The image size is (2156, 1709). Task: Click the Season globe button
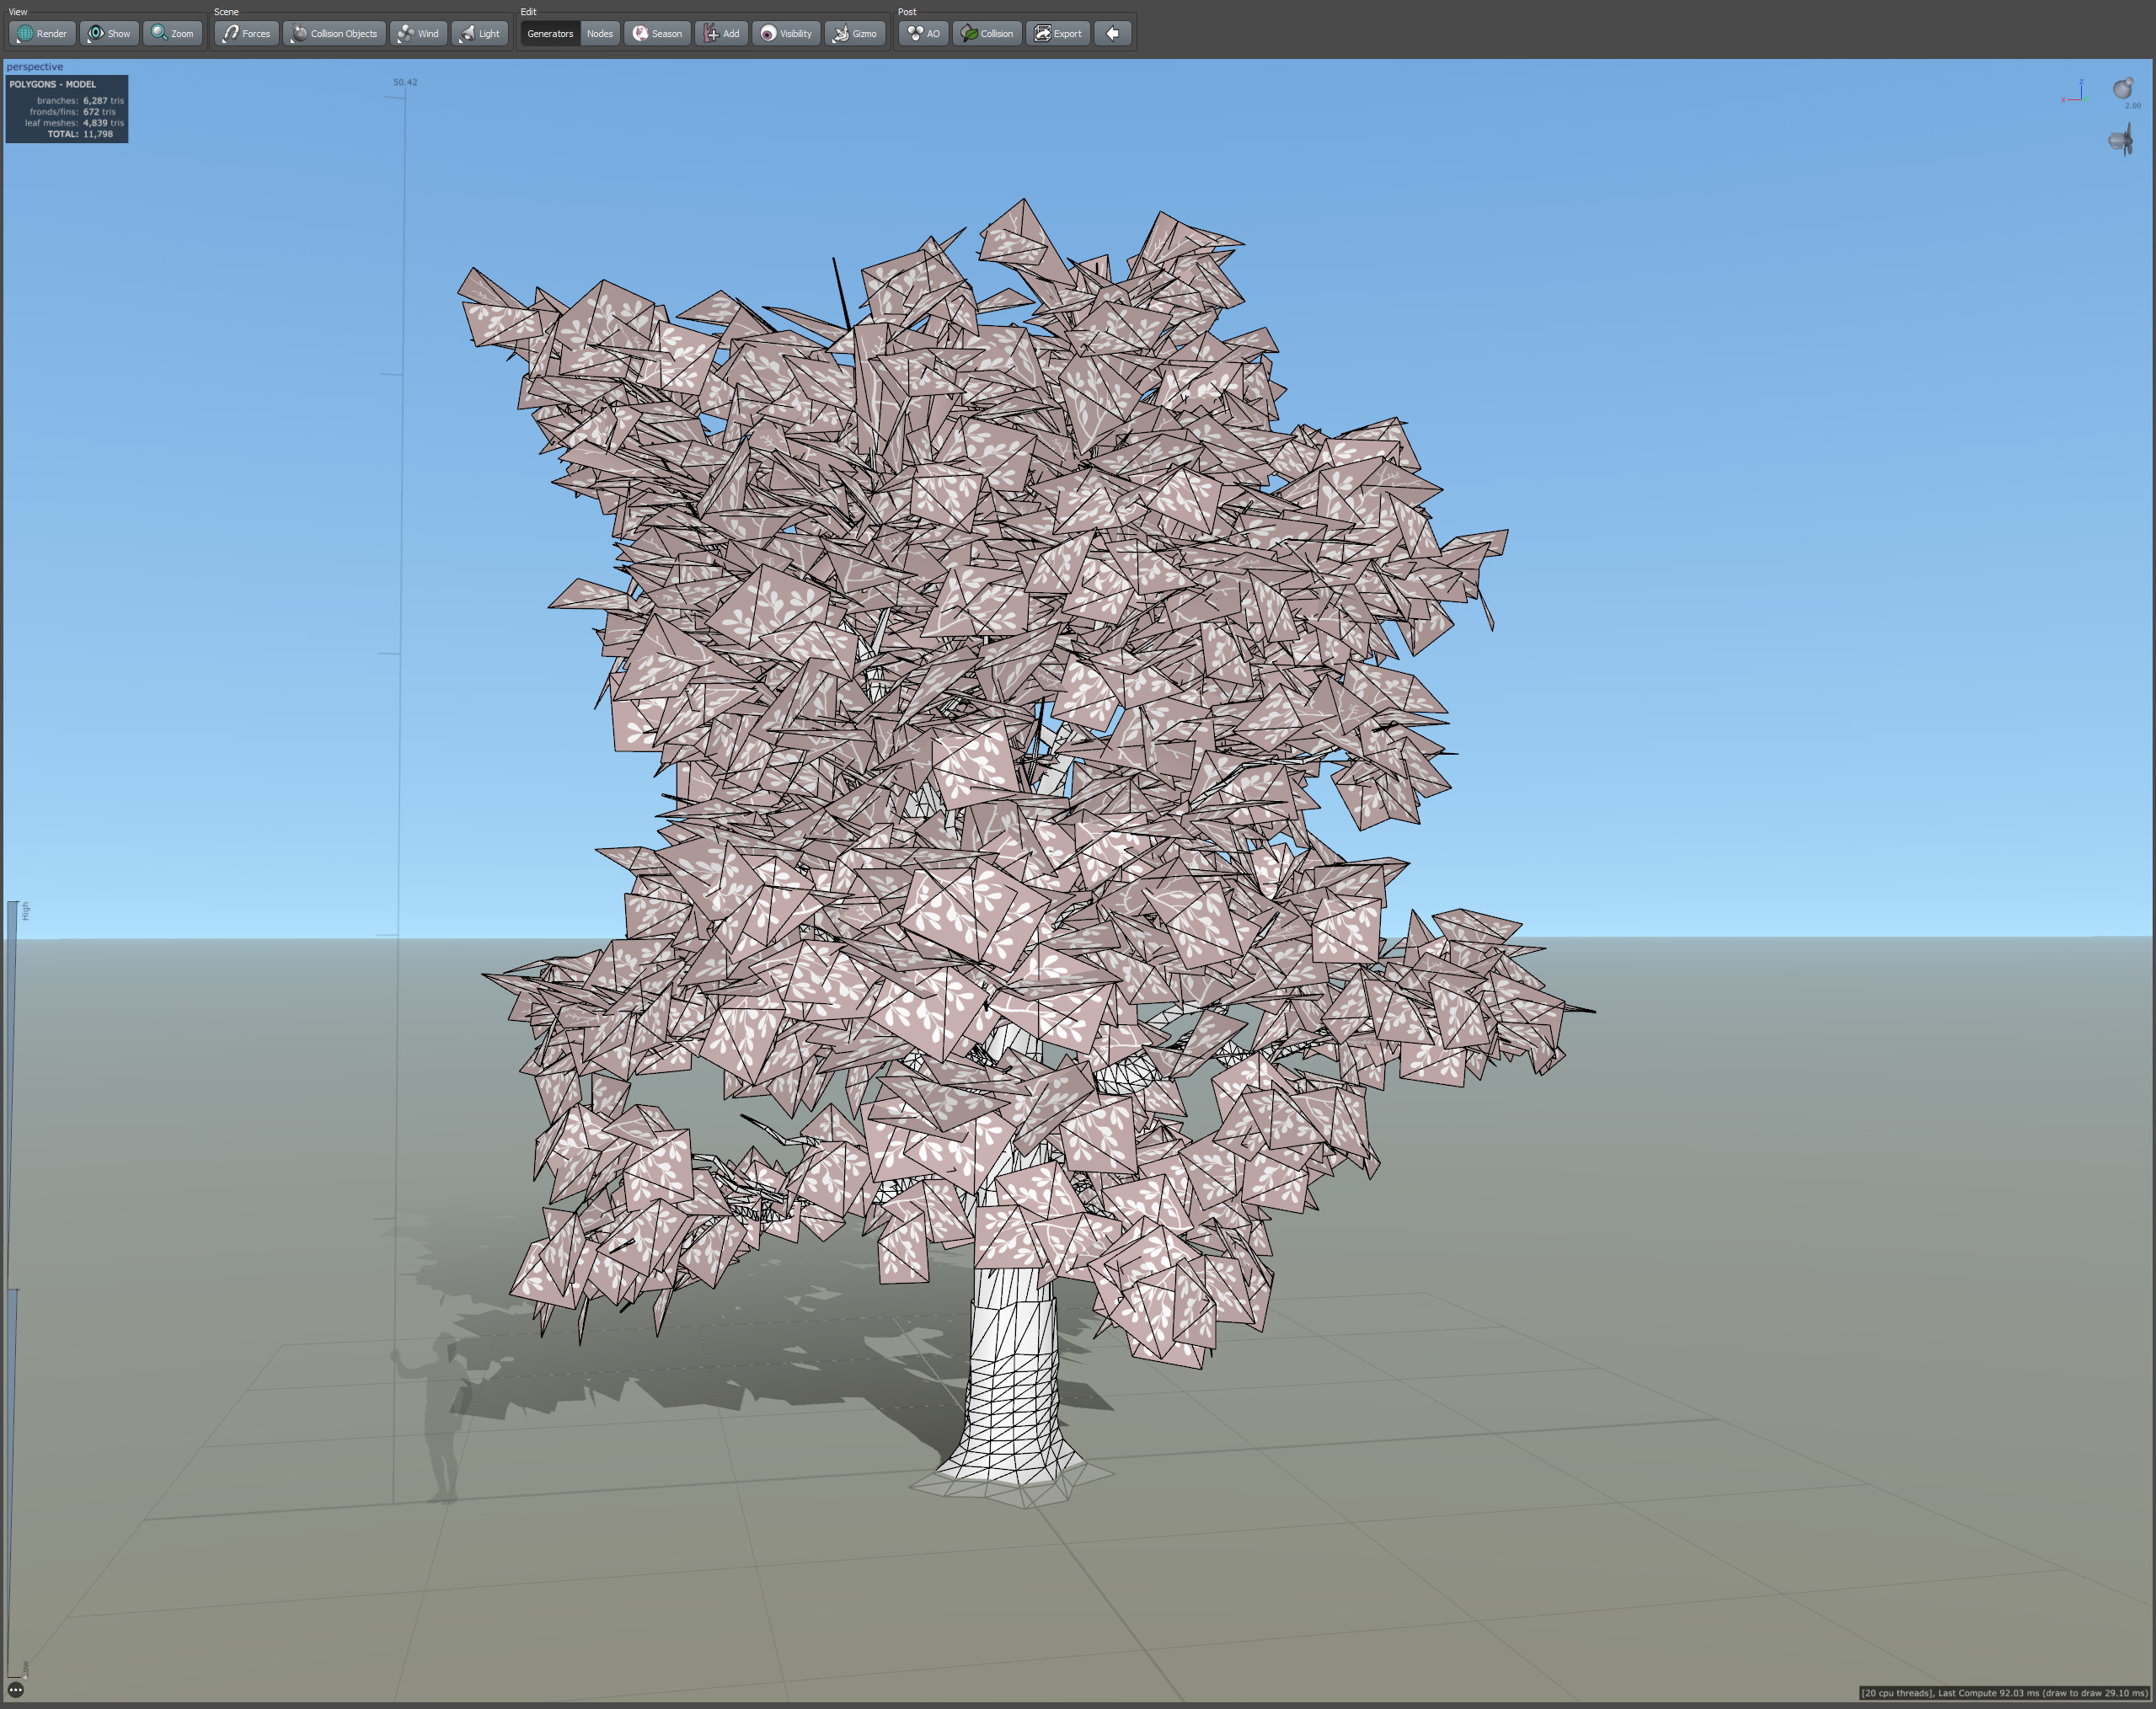point(657,33)
